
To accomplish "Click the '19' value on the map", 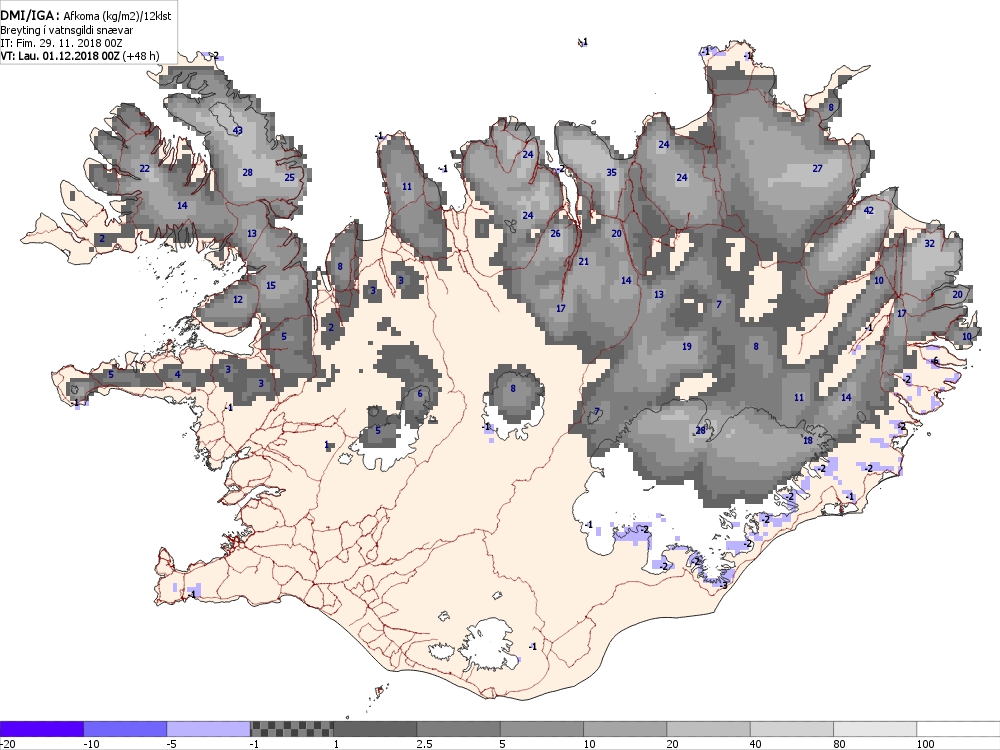I will (x=687, y=346).
